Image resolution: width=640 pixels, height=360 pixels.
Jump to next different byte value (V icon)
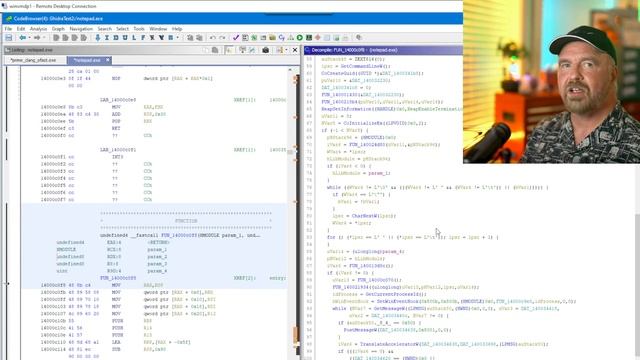point(161,38)
